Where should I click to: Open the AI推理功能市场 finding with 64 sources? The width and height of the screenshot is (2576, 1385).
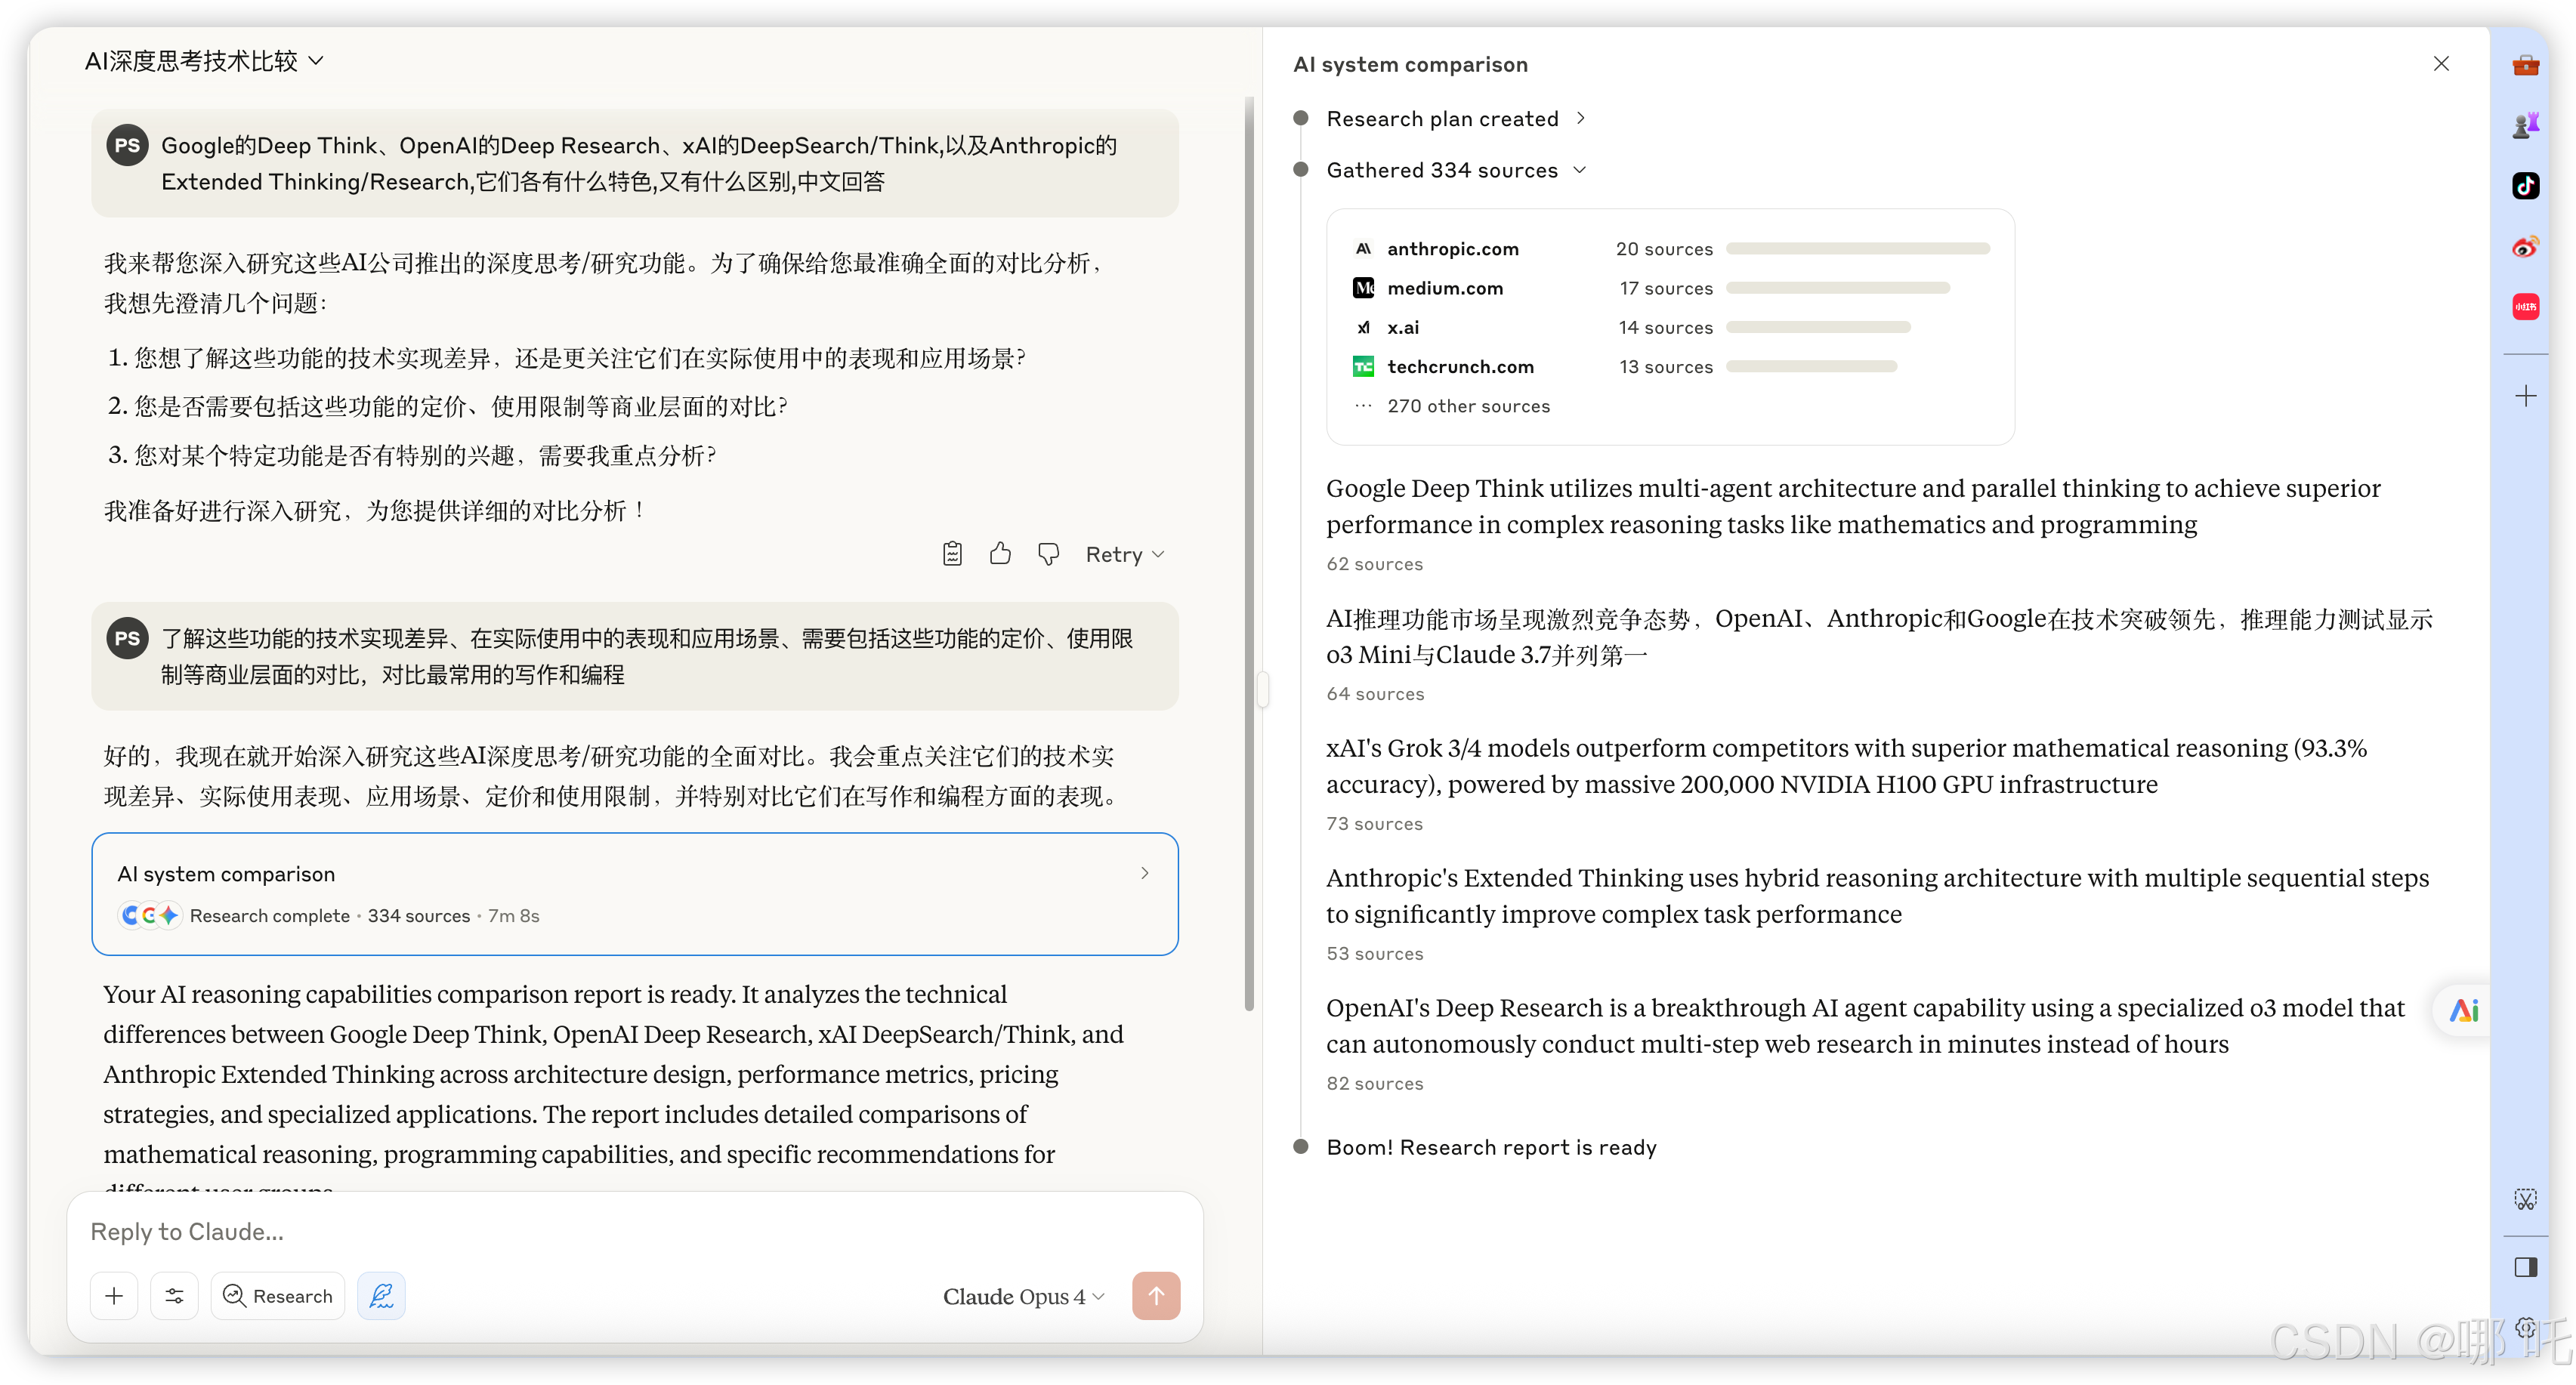point(1880,636)
